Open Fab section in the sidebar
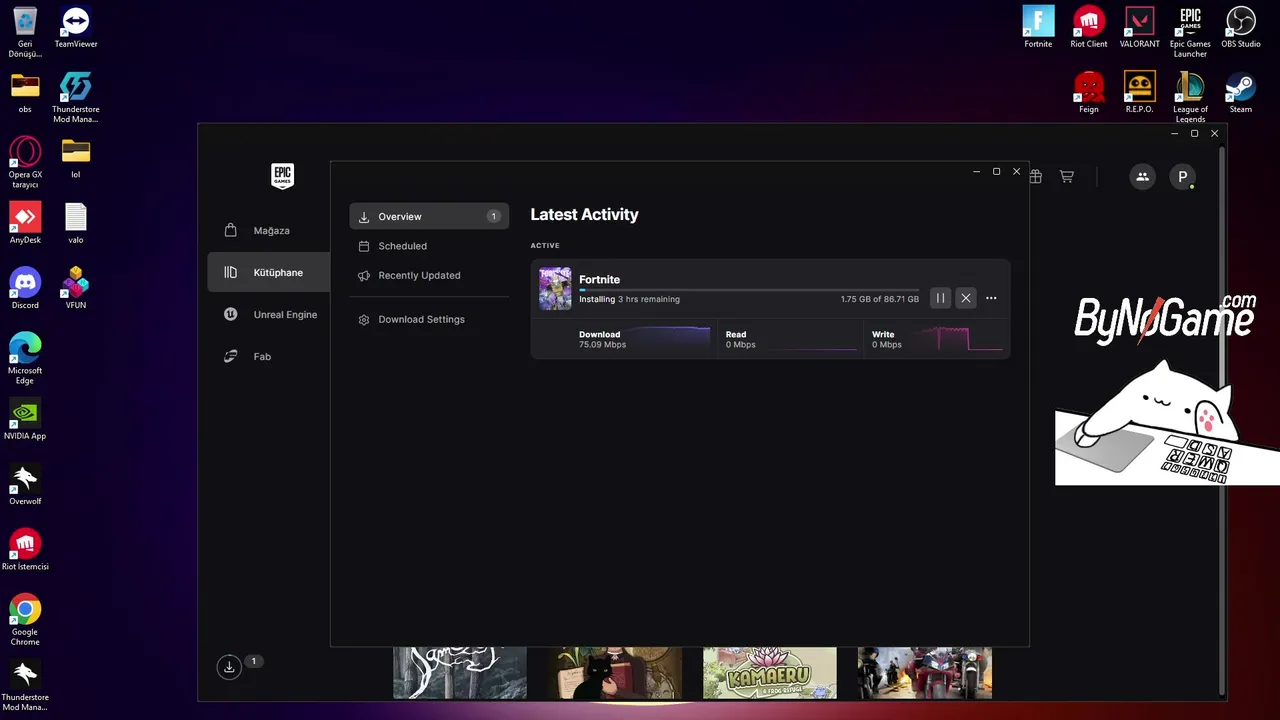 coord(268,356)
